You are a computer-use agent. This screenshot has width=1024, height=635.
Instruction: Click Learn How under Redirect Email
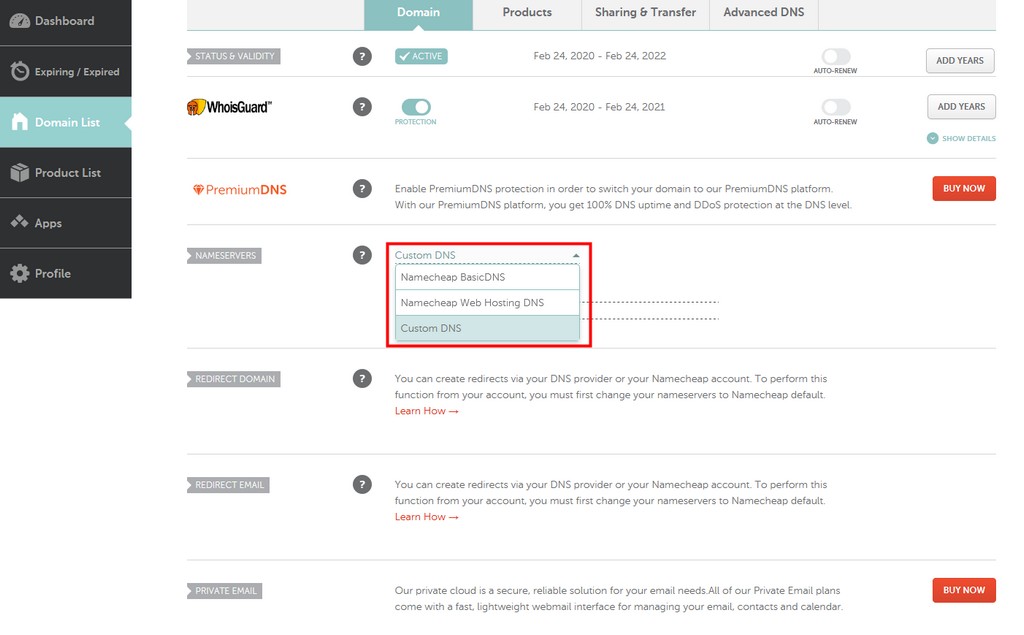[x=421, y=517]
